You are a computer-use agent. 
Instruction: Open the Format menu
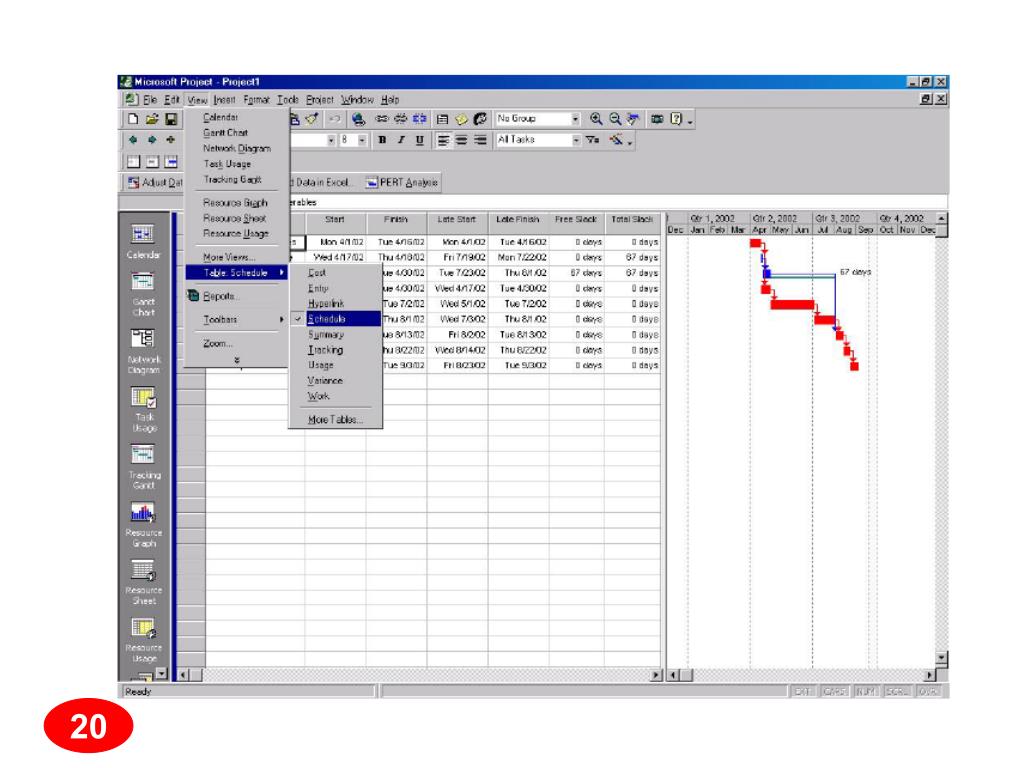click(256, 100)
